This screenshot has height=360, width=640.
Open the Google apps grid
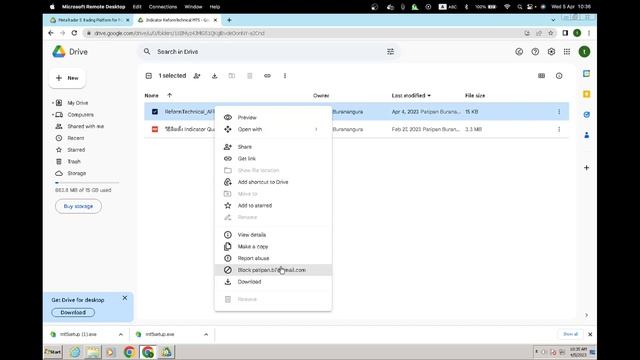pyautogui.click(x=567, y=52)
